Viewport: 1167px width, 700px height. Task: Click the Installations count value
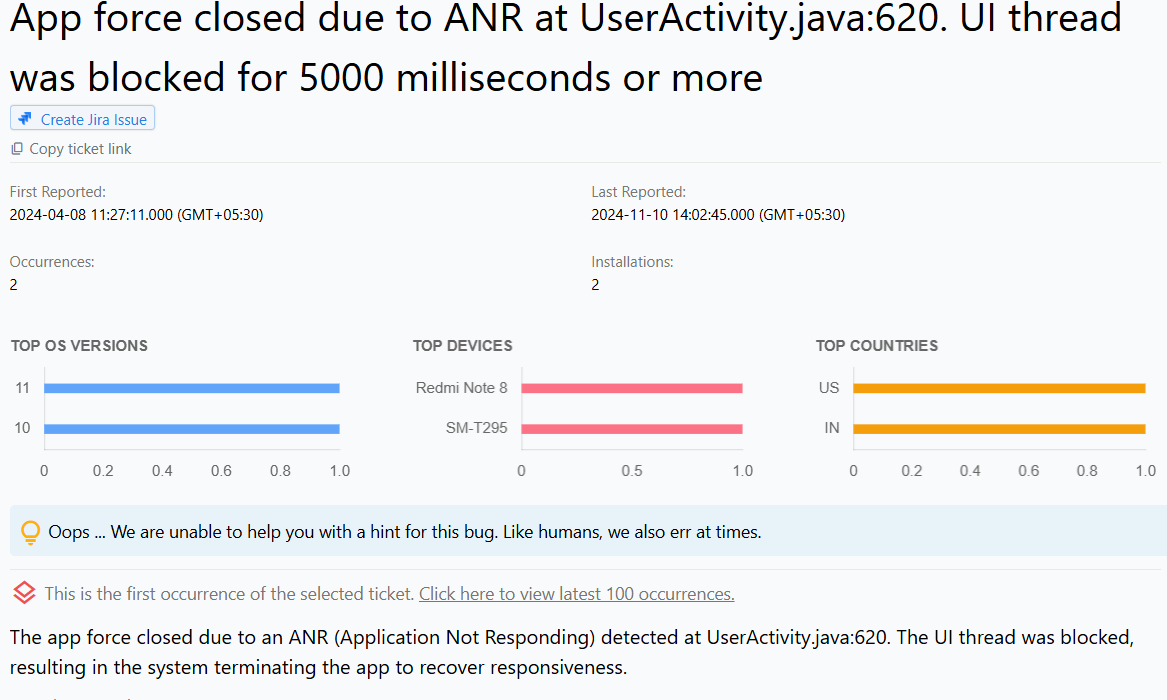(594, 284)
